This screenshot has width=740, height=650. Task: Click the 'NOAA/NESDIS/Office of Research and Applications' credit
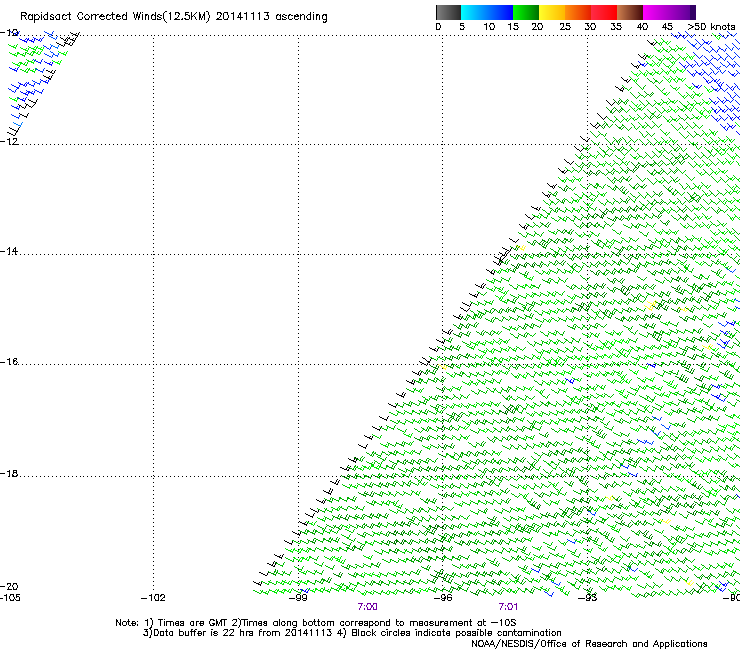tap(589, 644)
